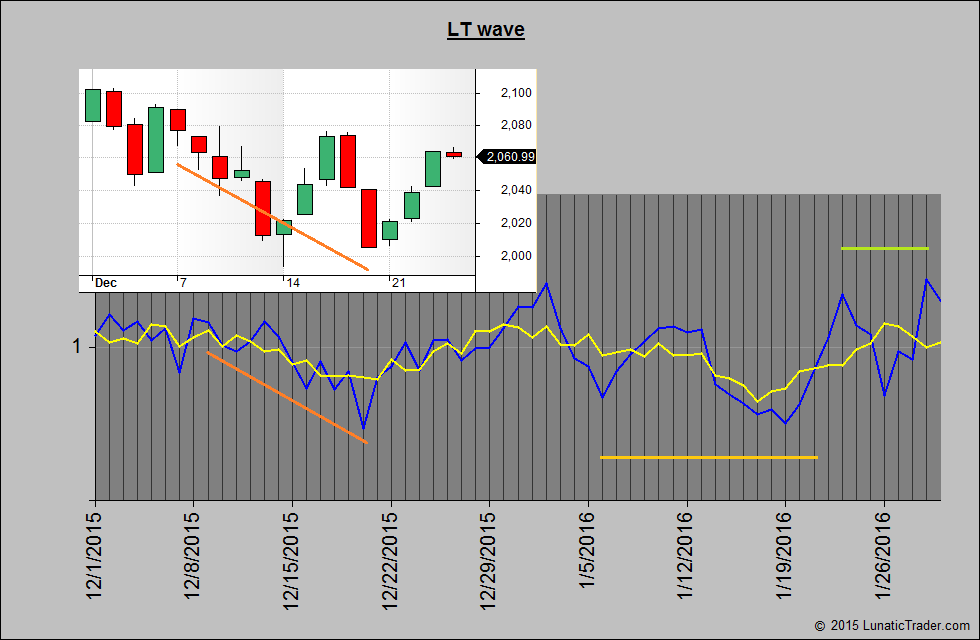
Task: Click the LT wave chart title
Action: pyautogui.click(x=485, y=30)
